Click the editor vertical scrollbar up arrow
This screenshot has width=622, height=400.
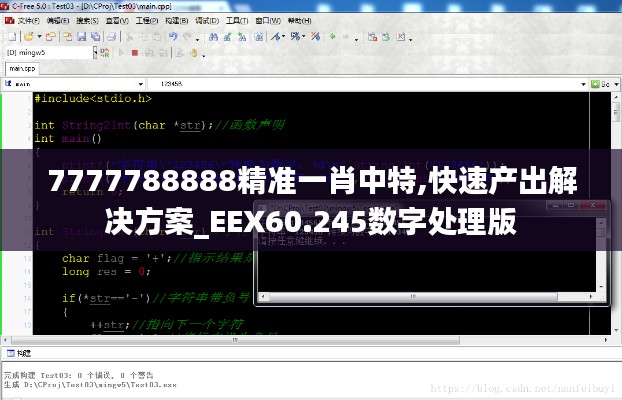coord(616,97)
